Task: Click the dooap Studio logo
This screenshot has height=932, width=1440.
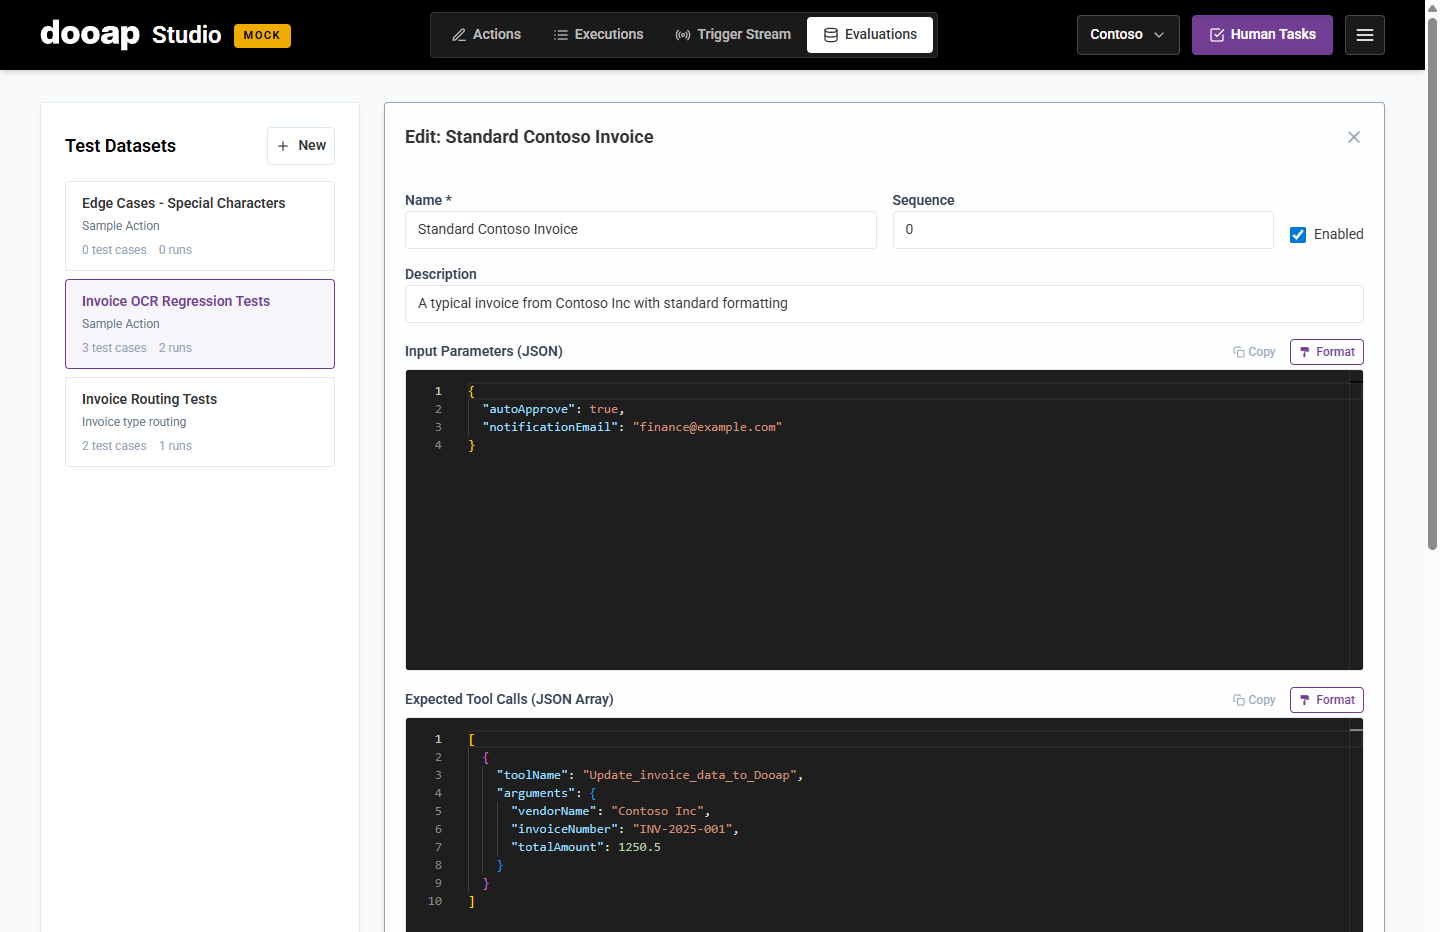Action: 130,34
